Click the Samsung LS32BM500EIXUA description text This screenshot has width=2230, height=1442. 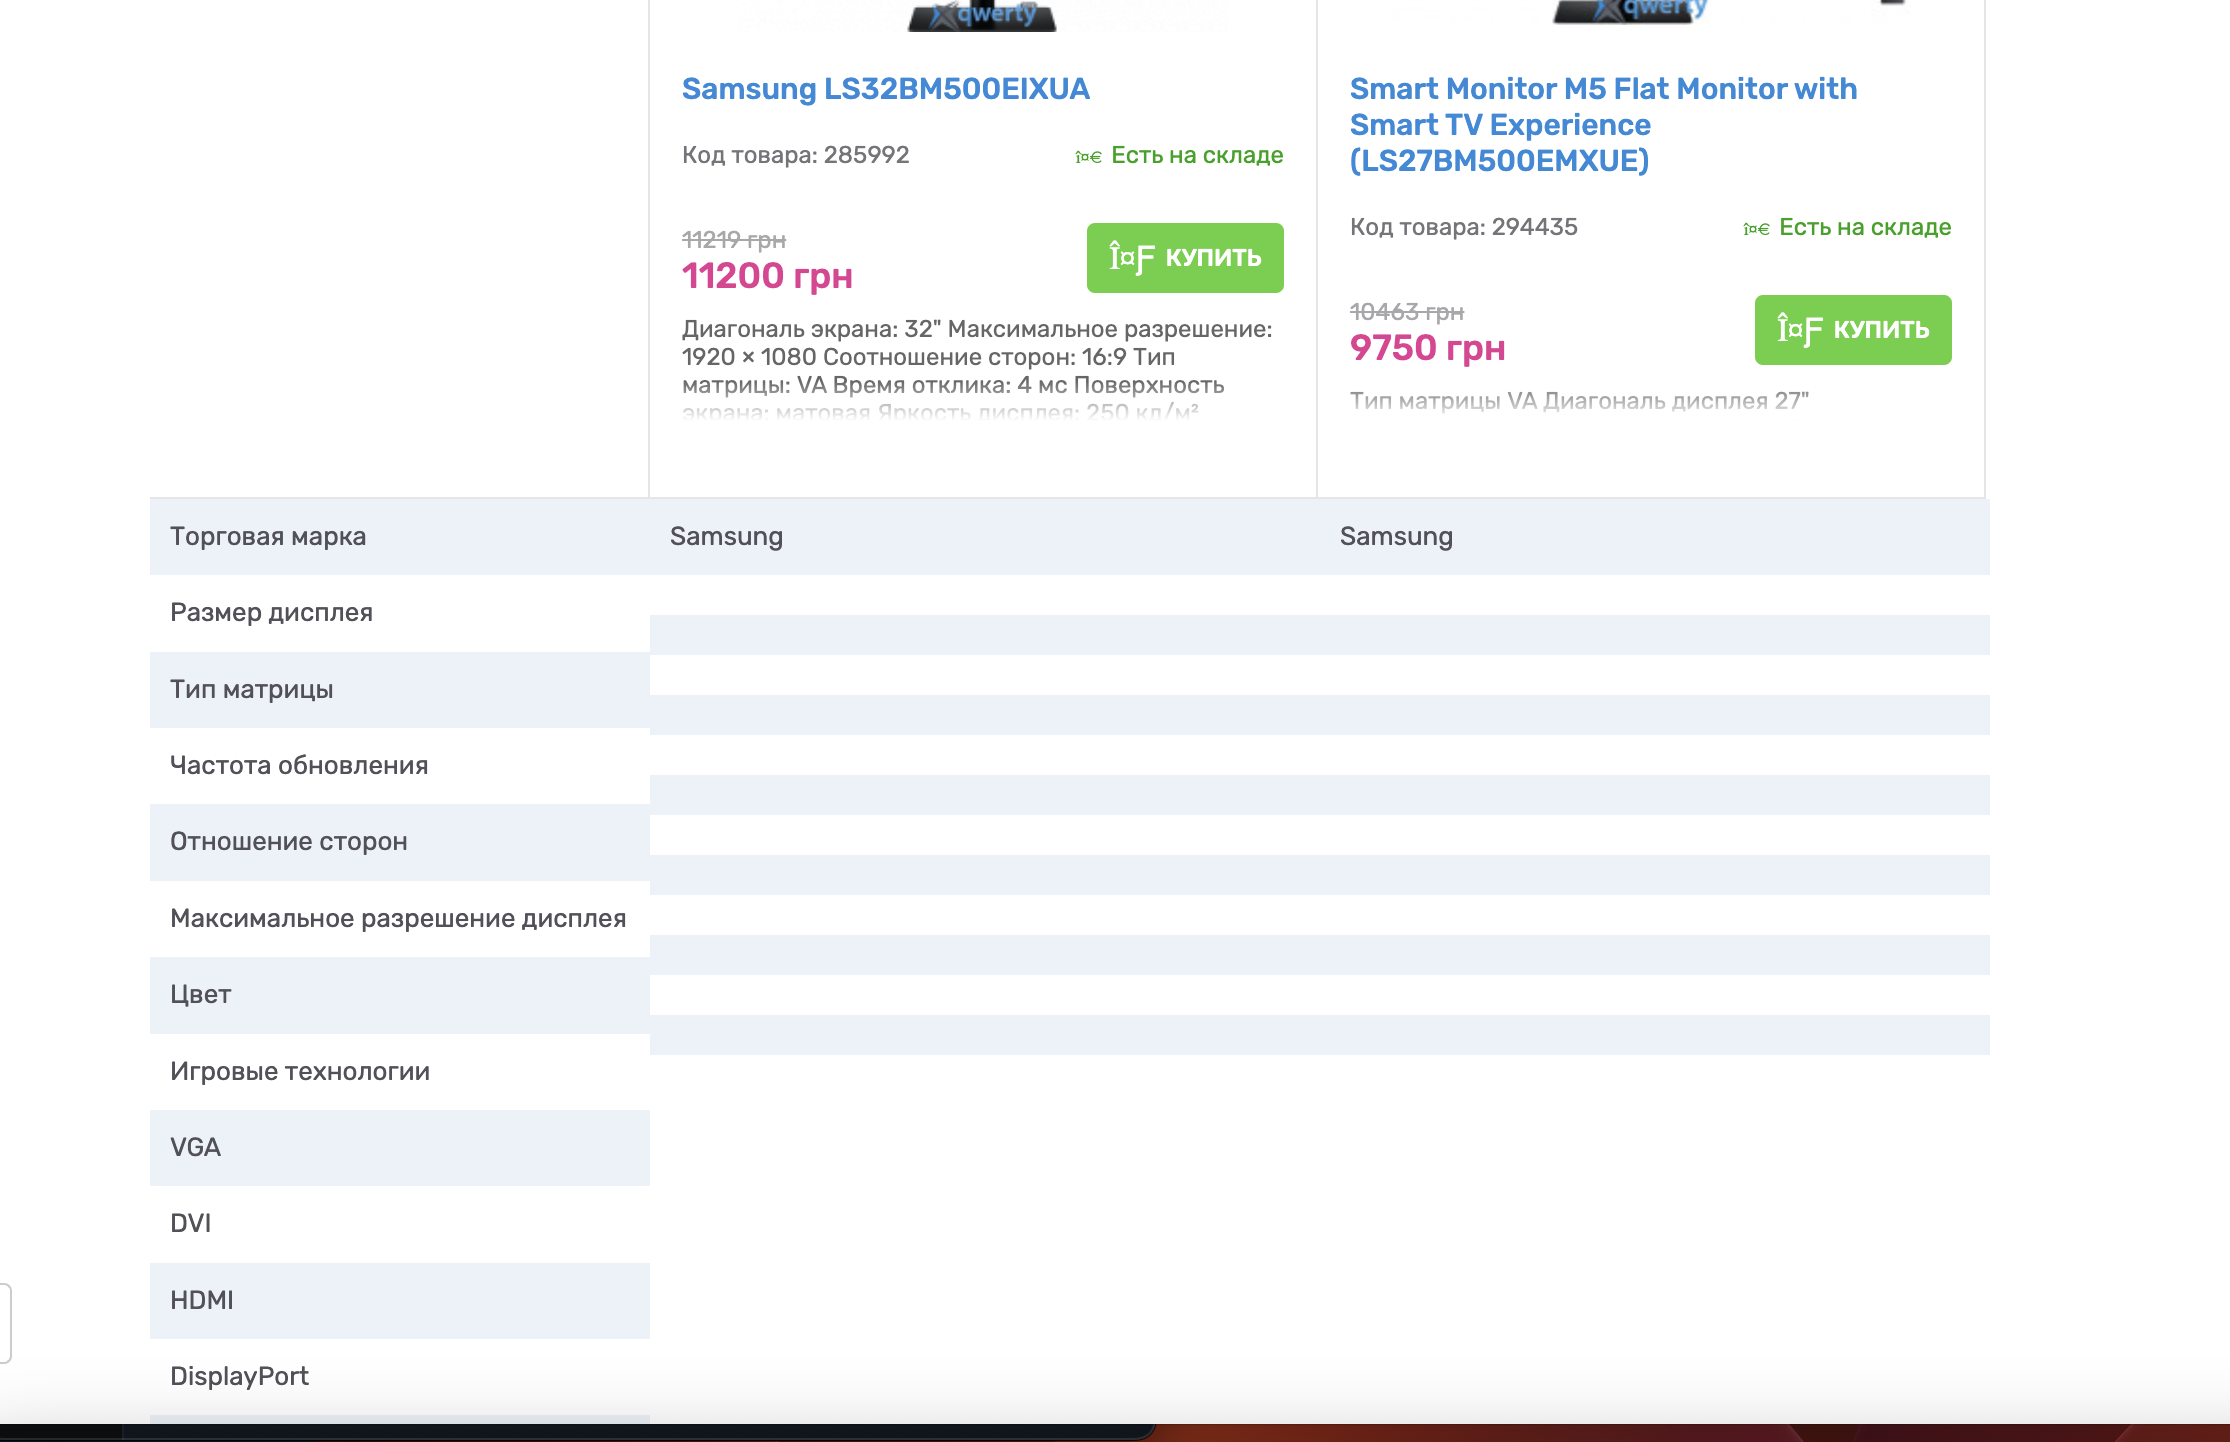[x=976, y=358]
